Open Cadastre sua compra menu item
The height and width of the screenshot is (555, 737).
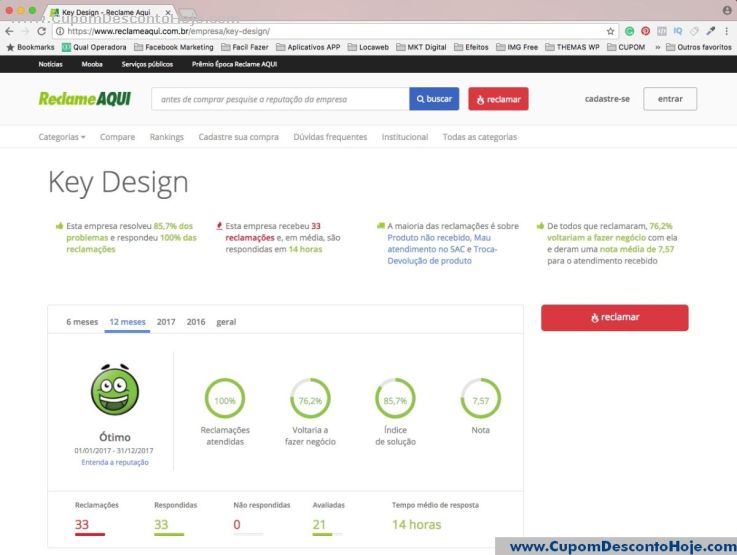tap(238, 137)
